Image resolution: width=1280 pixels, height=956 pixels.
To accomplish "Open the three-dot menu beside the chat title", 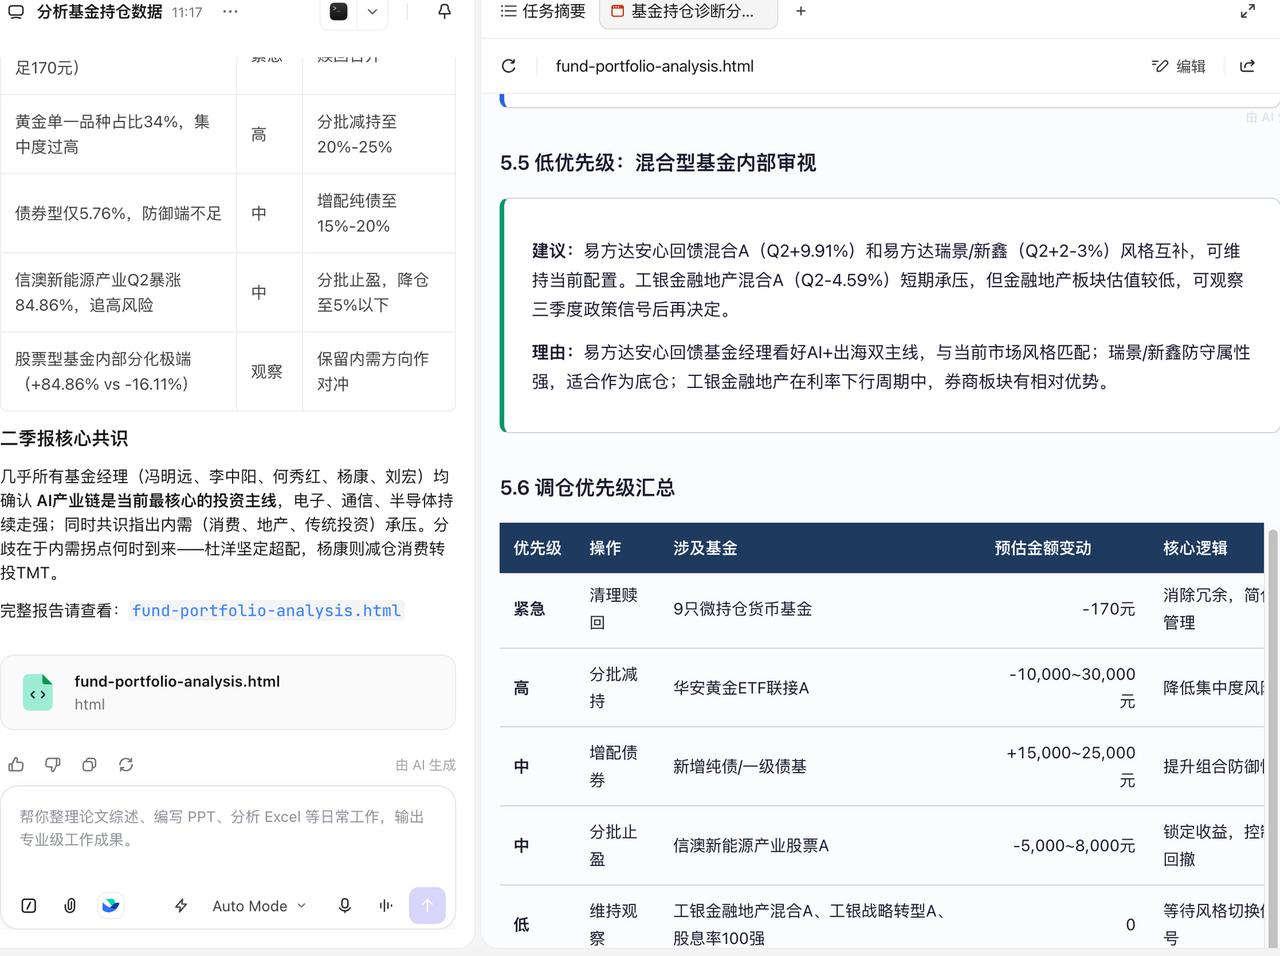I will click(x=231, y=12).
